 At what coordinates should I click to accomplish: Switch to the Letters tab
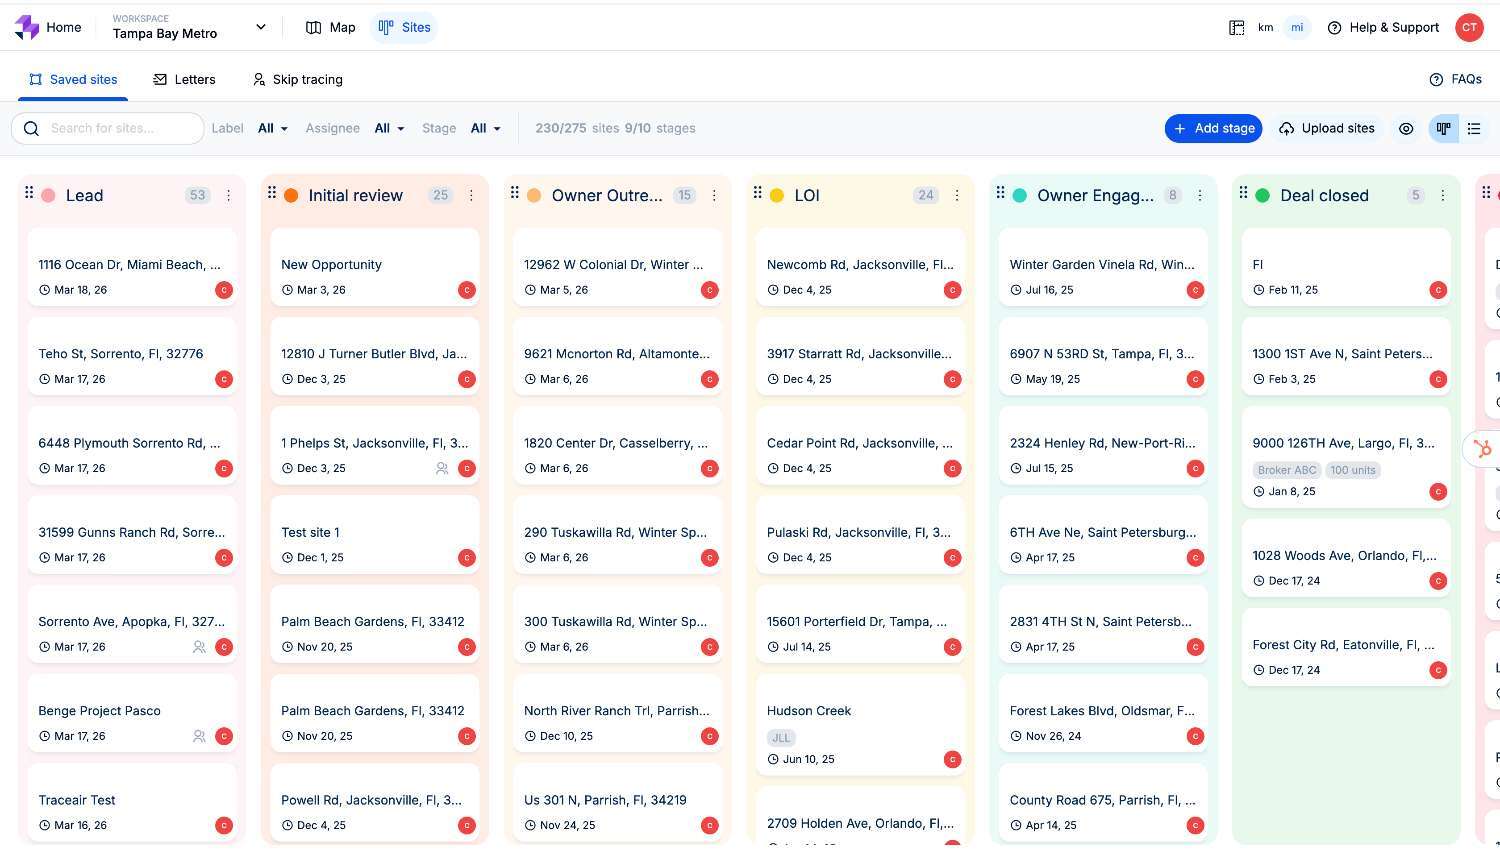[x=184, y=80]
